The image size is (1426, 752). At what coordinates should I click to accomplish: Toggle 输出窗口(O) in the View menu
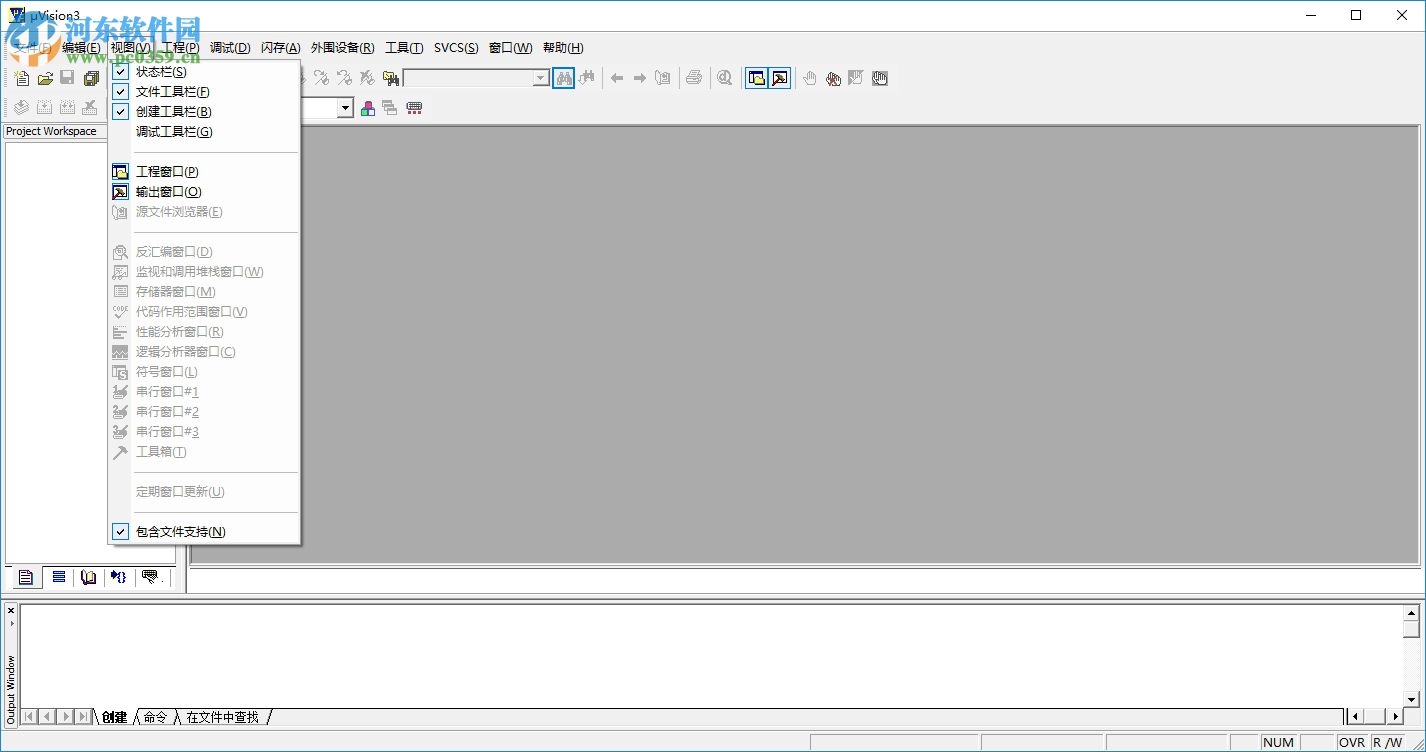(x=204, y=192)
